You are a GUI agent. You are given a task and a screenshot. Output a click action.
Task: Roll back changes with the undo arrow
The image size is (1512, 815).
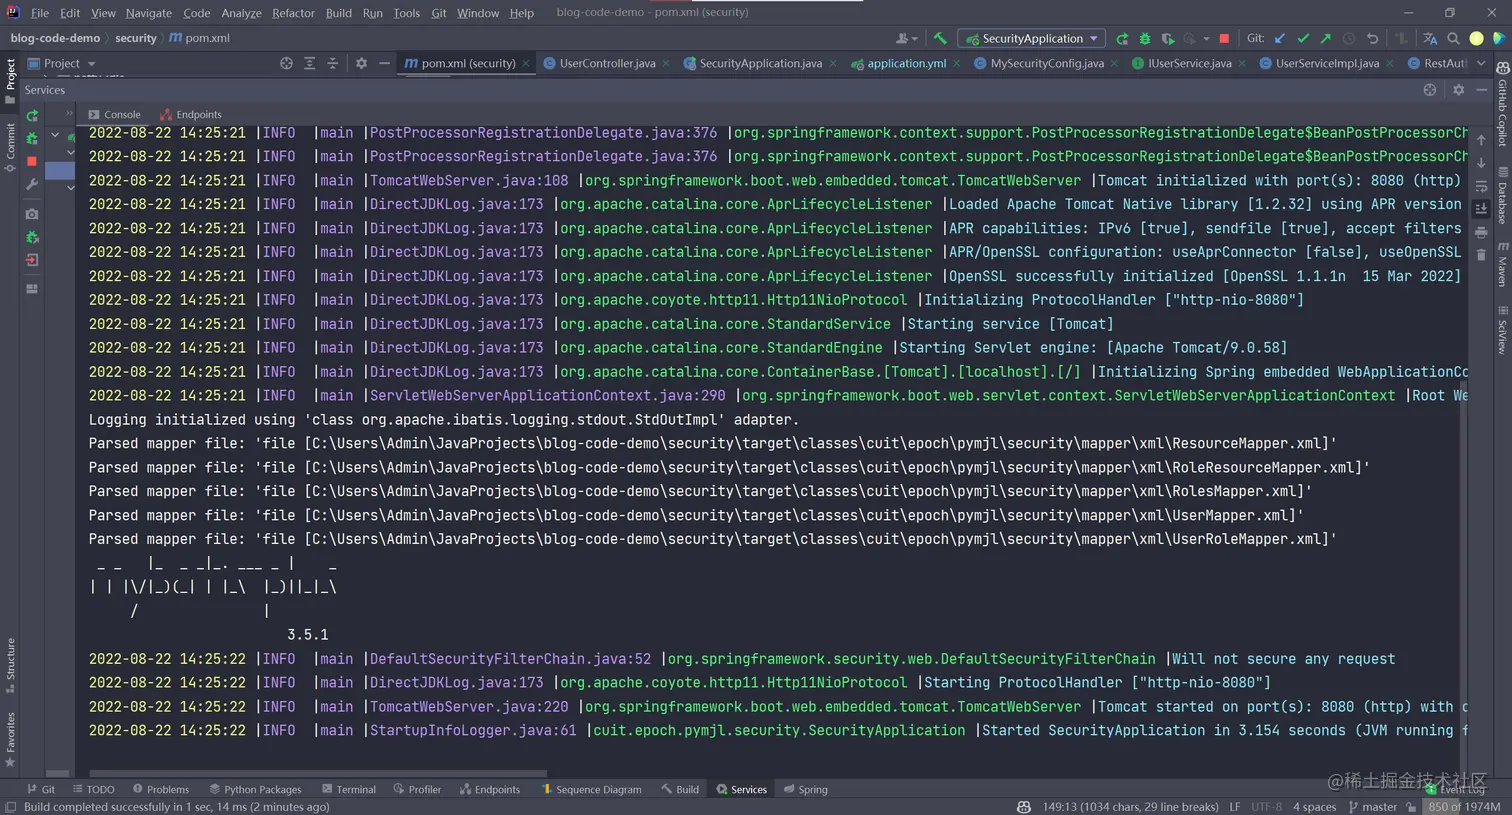[x=1372, y=38]
